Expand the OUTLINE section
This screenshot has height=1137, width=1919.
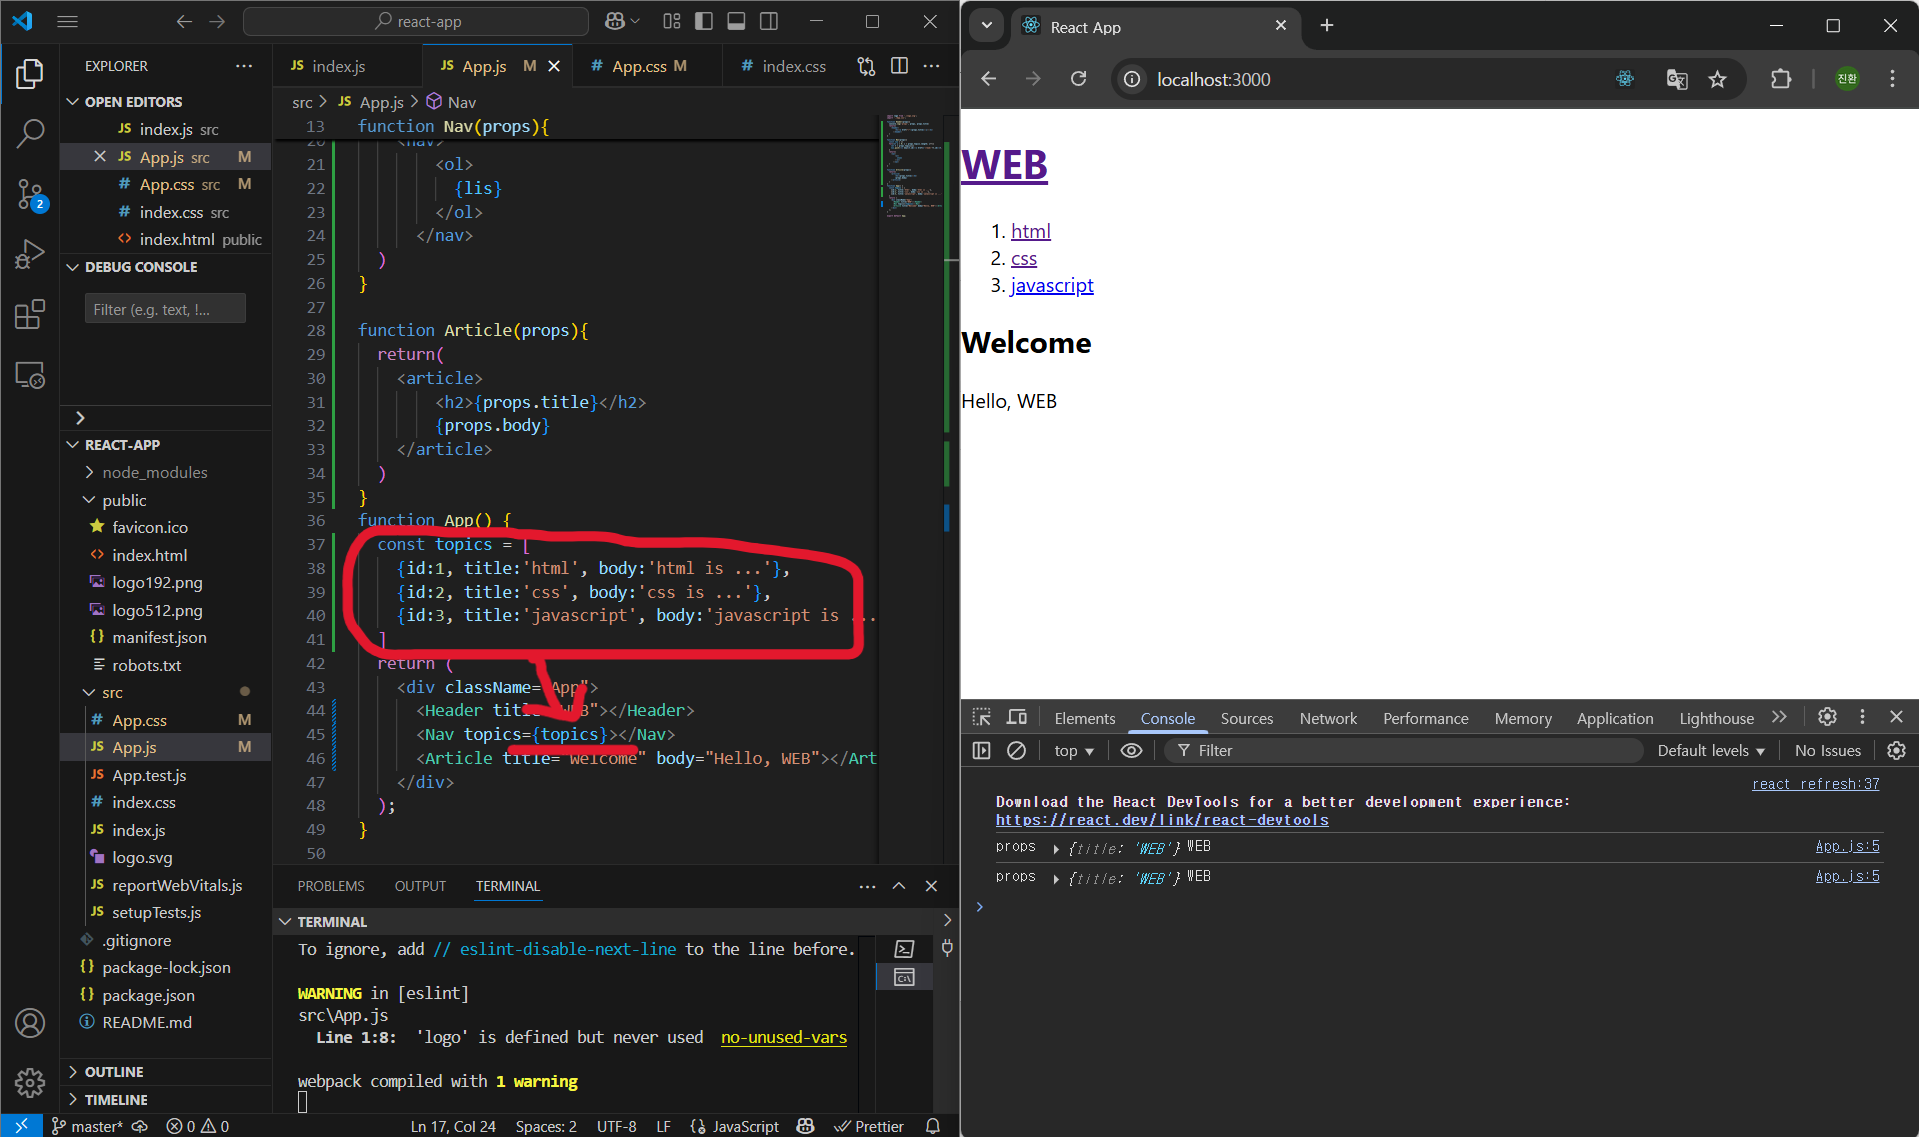114,1071
